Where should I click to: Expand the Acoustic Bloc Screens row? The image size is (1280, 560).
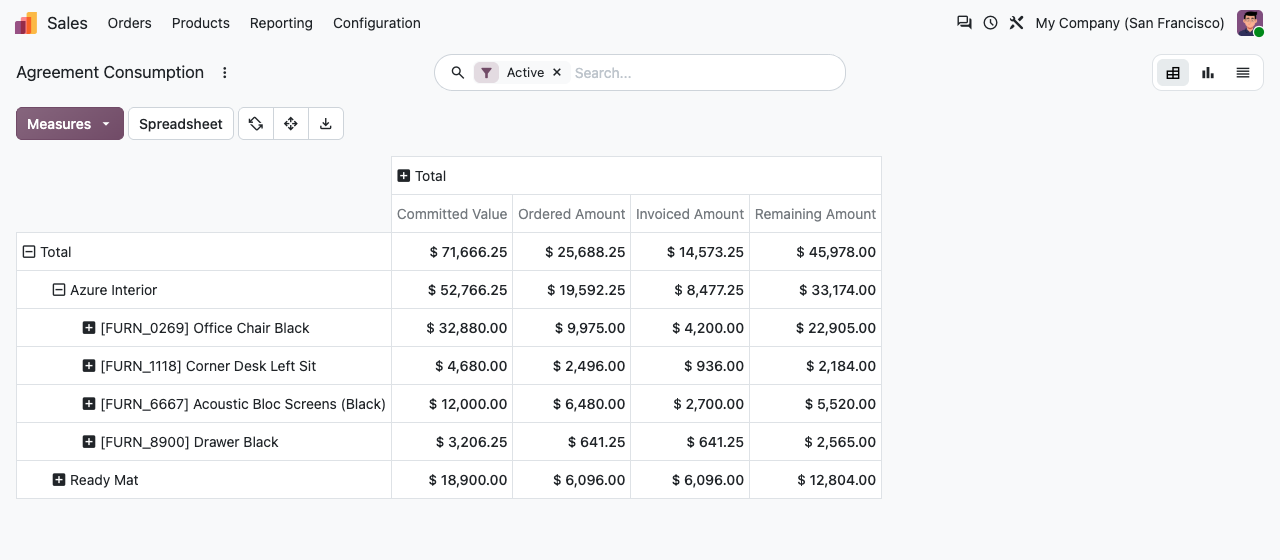click(x=89, y=404)
